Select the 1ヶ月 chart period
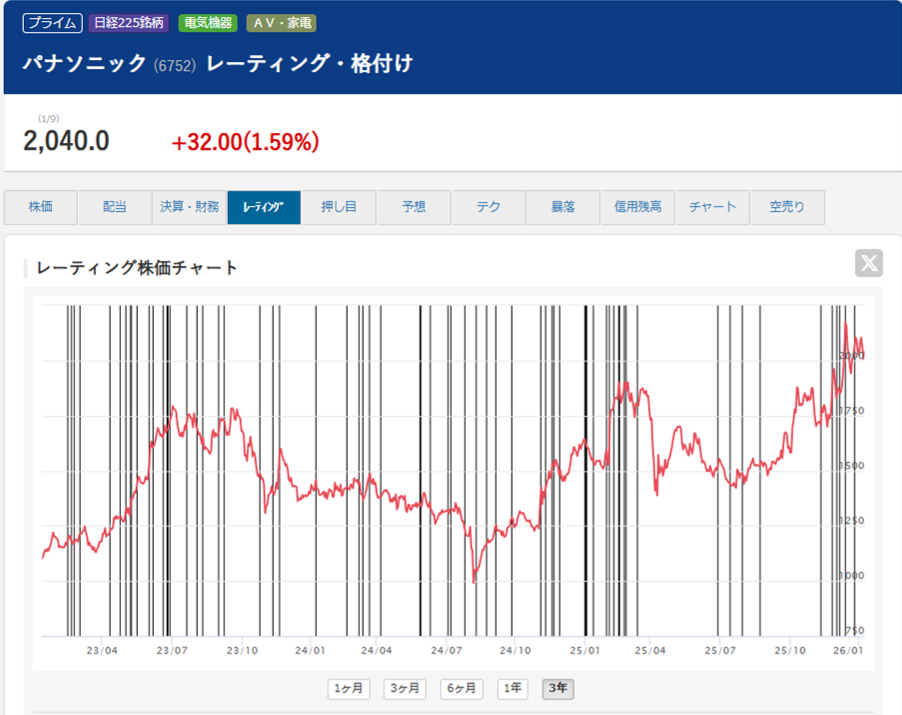Viewport: 902px width, 715px height. point(347,689)
